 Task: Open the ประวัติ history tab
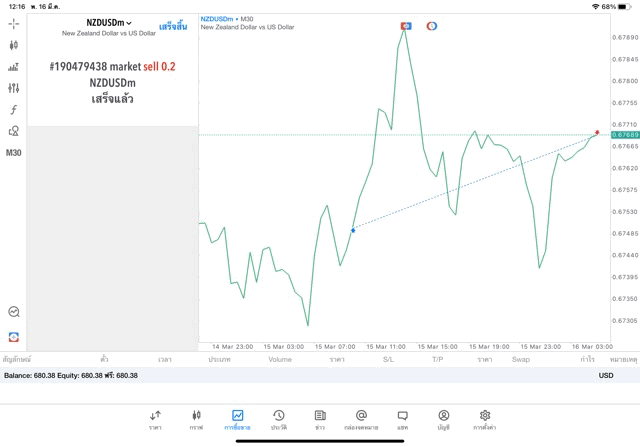pyautogui.click(x=279, y=420)
